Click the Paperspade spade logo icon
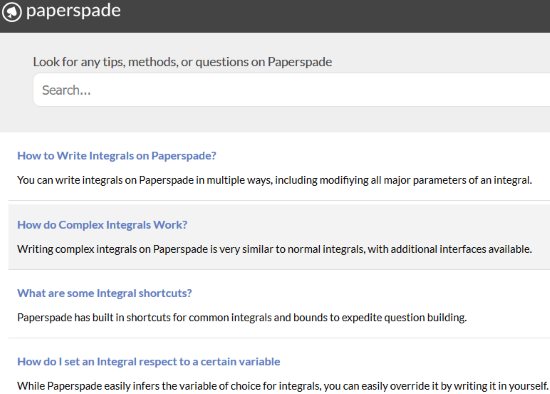The width and height of the screenshot is (550, 394). click(x=12, y=12)
